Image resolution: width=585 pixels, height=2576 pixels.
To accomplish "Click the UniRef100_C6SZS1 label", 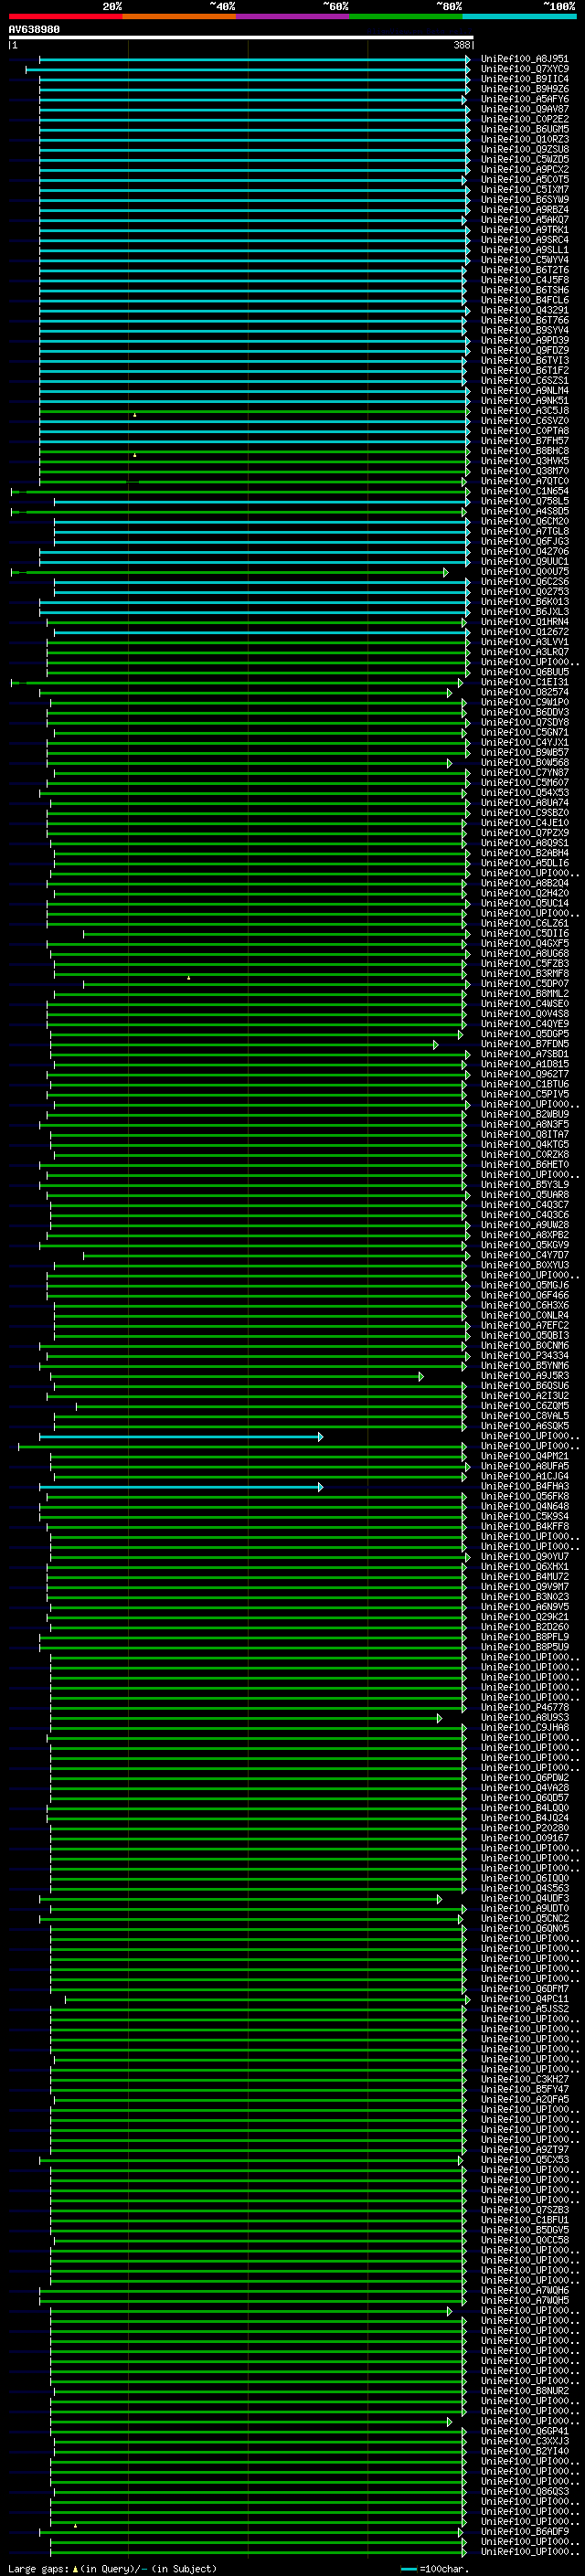I will coord(524,381).
